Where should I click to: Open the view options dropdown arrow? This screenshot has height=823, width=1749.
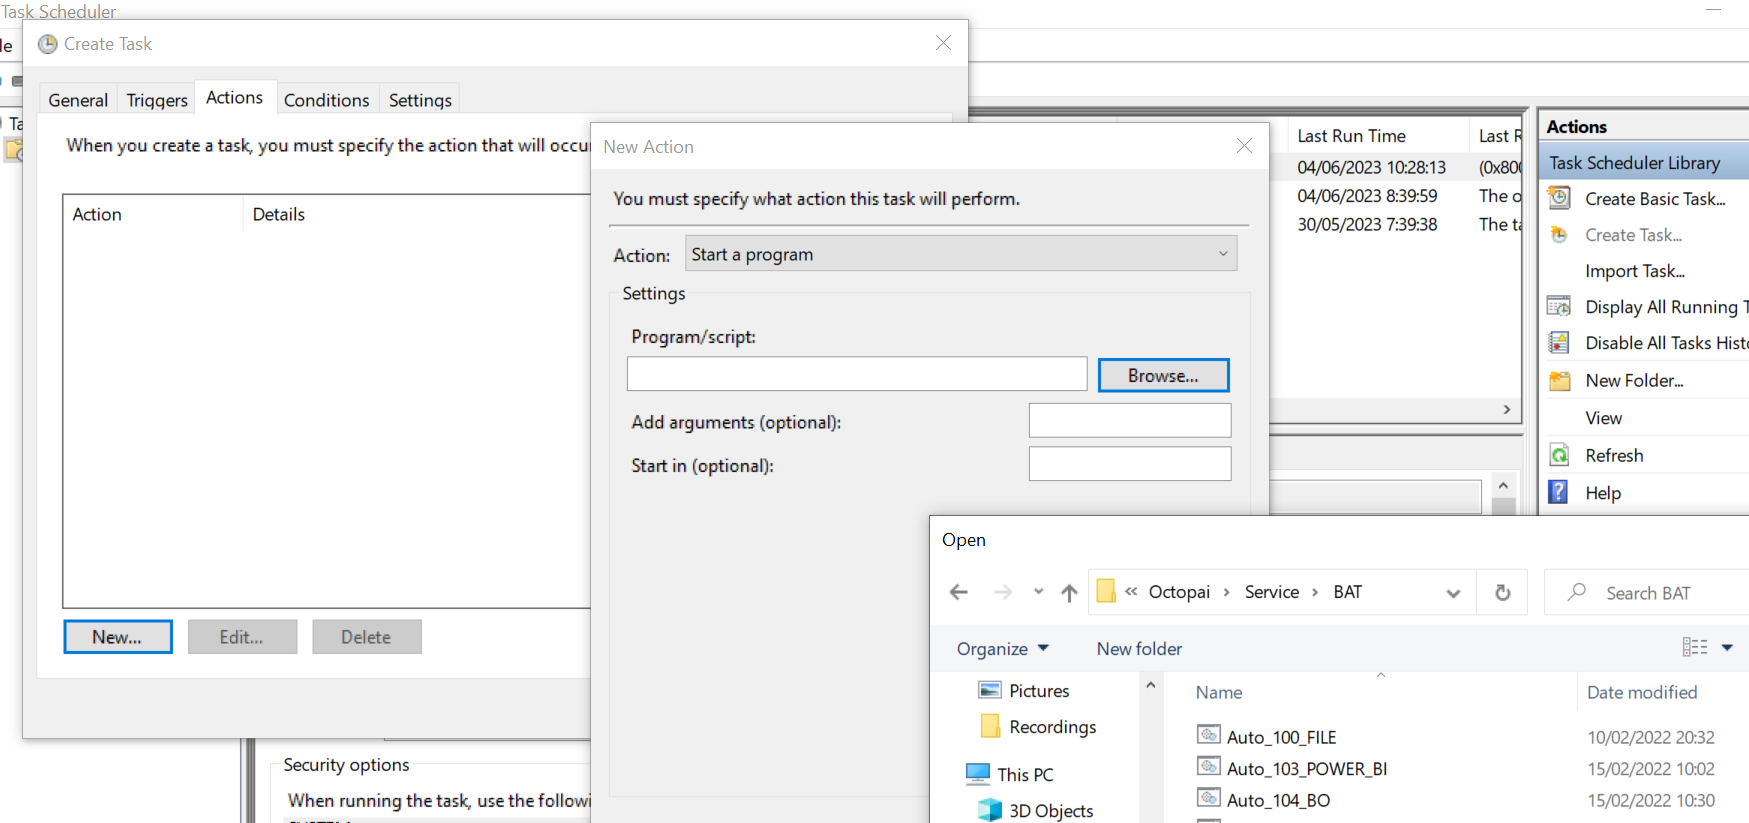click(1727, 648)
